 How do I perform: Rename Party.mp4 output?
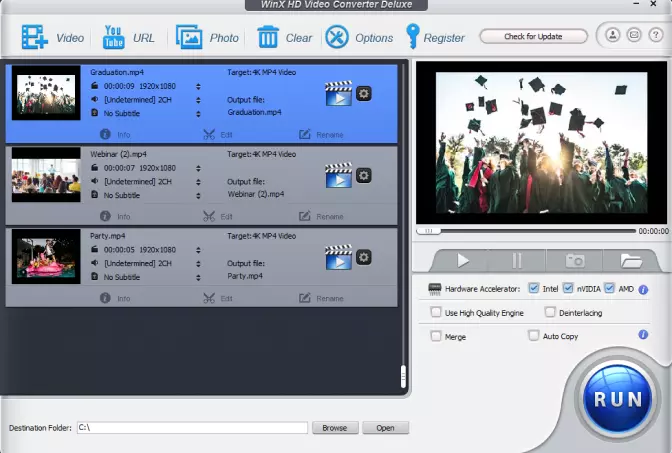pos(321,298)
